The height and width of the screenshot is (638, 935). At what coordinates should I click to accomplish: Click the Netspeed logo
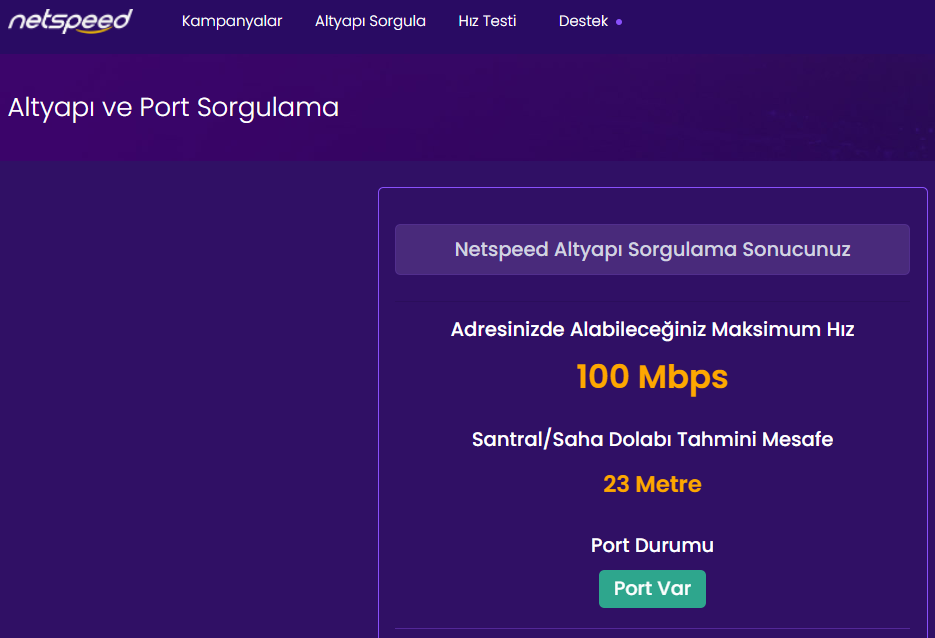tap(70, 21)
